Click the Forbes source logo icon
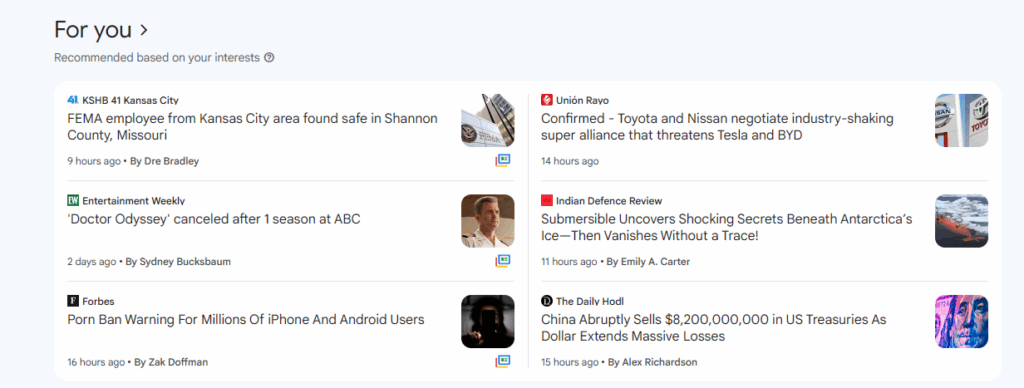 tap(73, 301)
